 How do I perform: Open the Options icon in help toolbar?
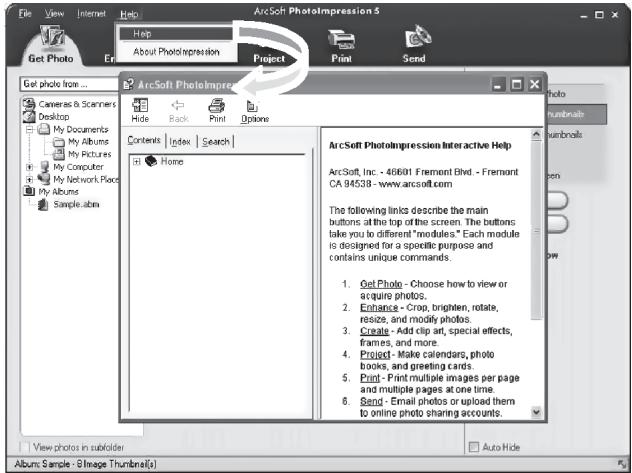click(x=252, y=106)
